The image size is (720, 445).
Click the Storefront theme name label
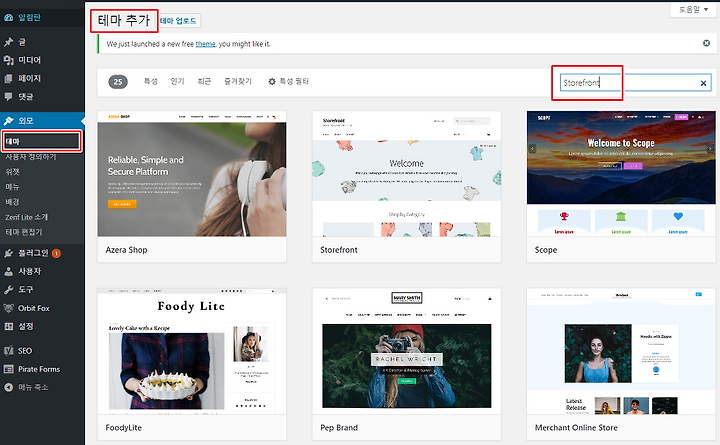(339, 250)
